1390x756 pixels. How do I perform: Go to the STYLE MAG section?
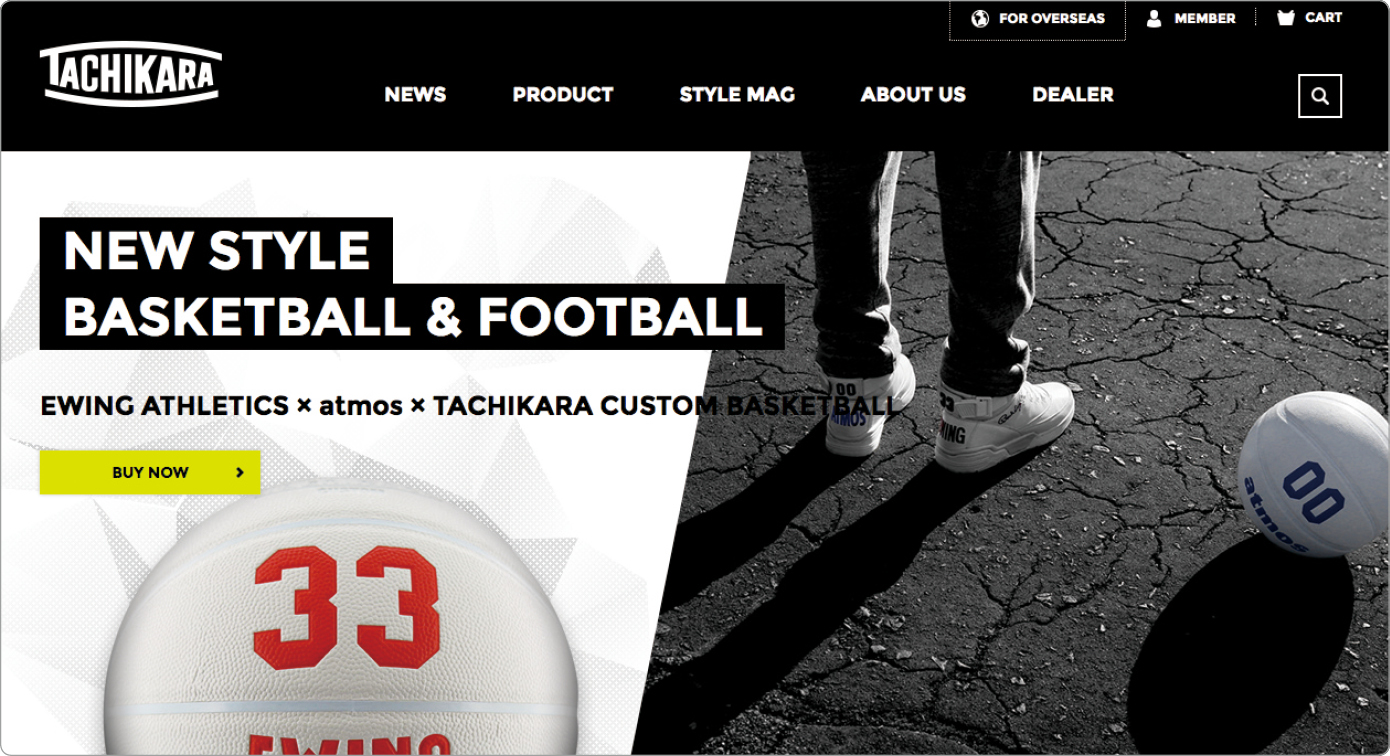coord(737,94)
